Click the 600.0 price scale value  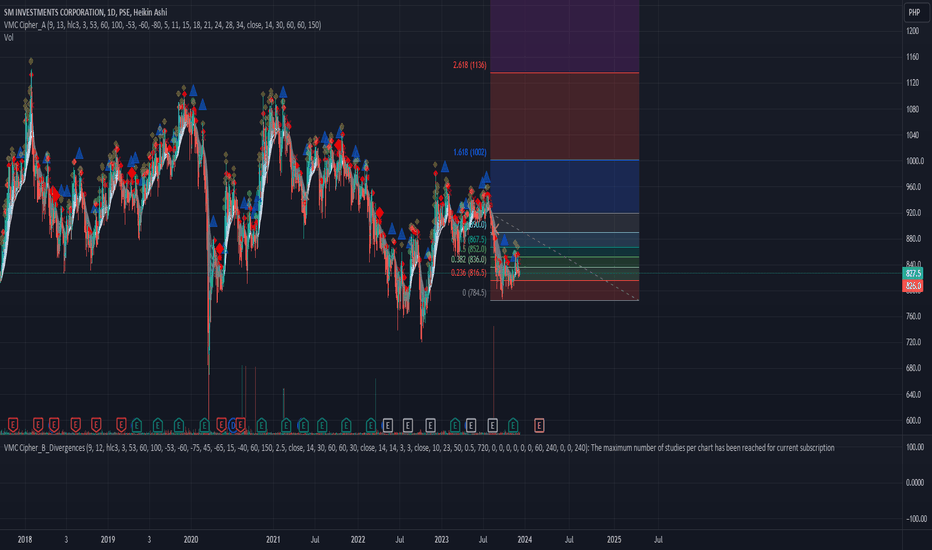[914, 420]
